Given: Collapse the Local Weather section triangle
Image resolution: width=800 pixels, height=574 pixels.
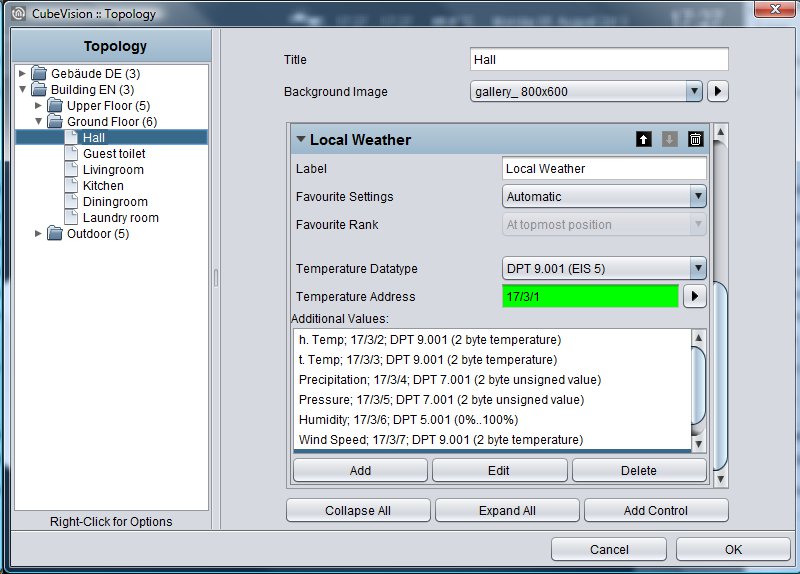Looking at the screenshot, I should (x=301, y=139).
